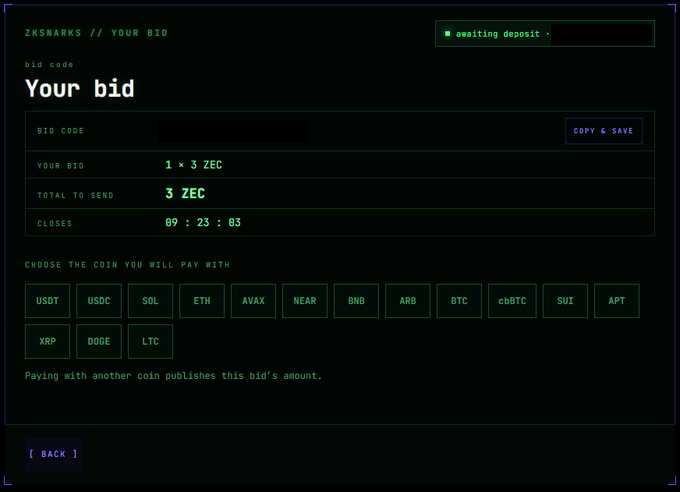This screenshot has height=492, width=680.
Task: Click the green status indicator square
Action: [x=448, y=33]
